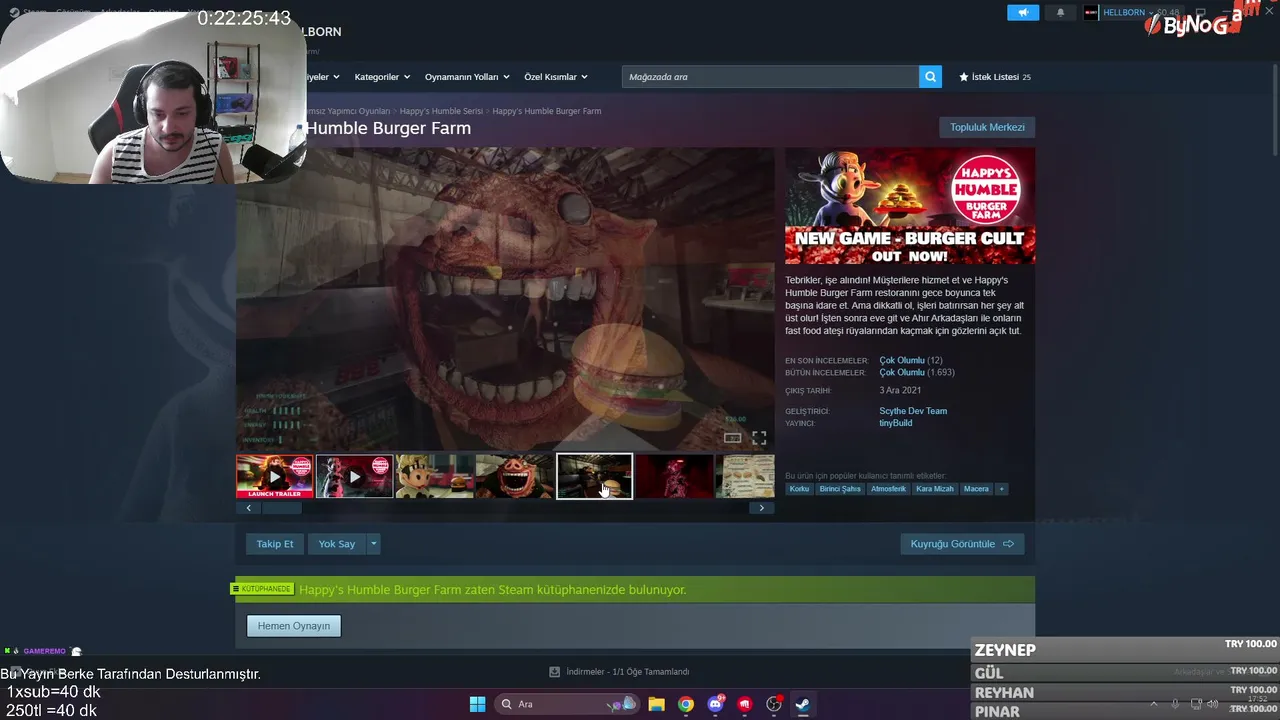
Task: Click the Windows taskbar Ara search box
Action: click(x=567, y=704)
